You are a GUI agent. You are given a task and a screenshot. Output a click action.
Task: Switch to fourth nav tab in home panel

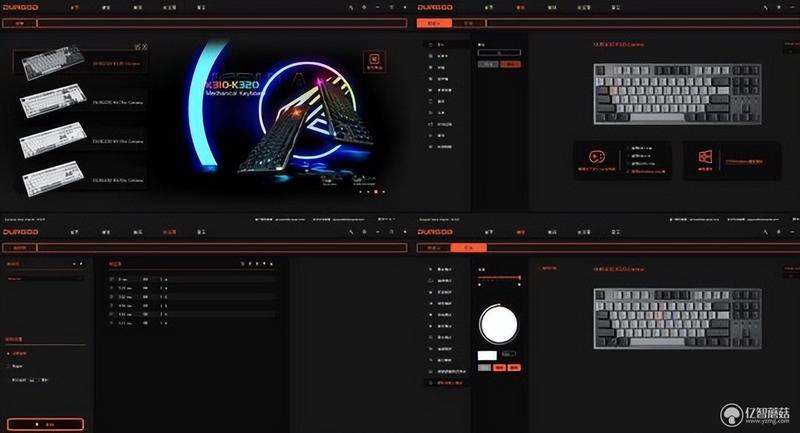pyautogui.click(x=169, y=8)
